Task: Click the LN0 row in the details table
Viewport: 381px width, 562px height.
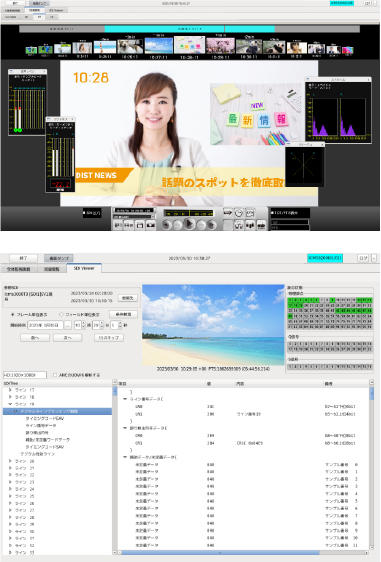Action: click(x=243, y=406)
